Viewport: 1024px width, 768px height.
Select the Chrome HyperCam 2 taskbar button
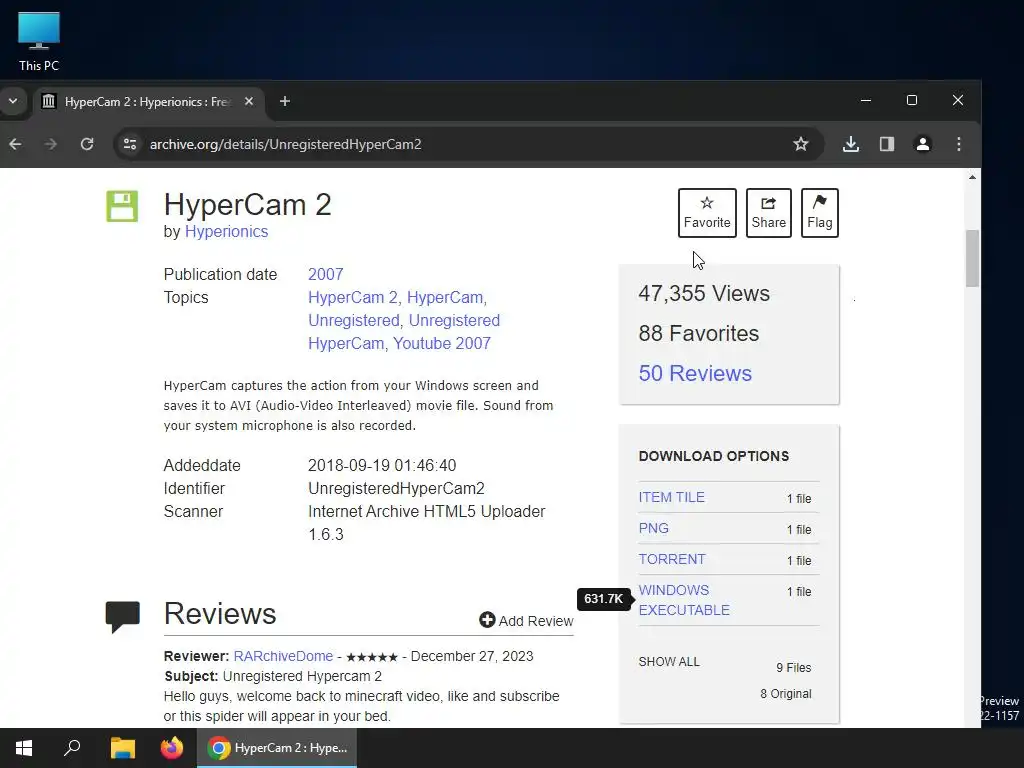click(277, 748)
